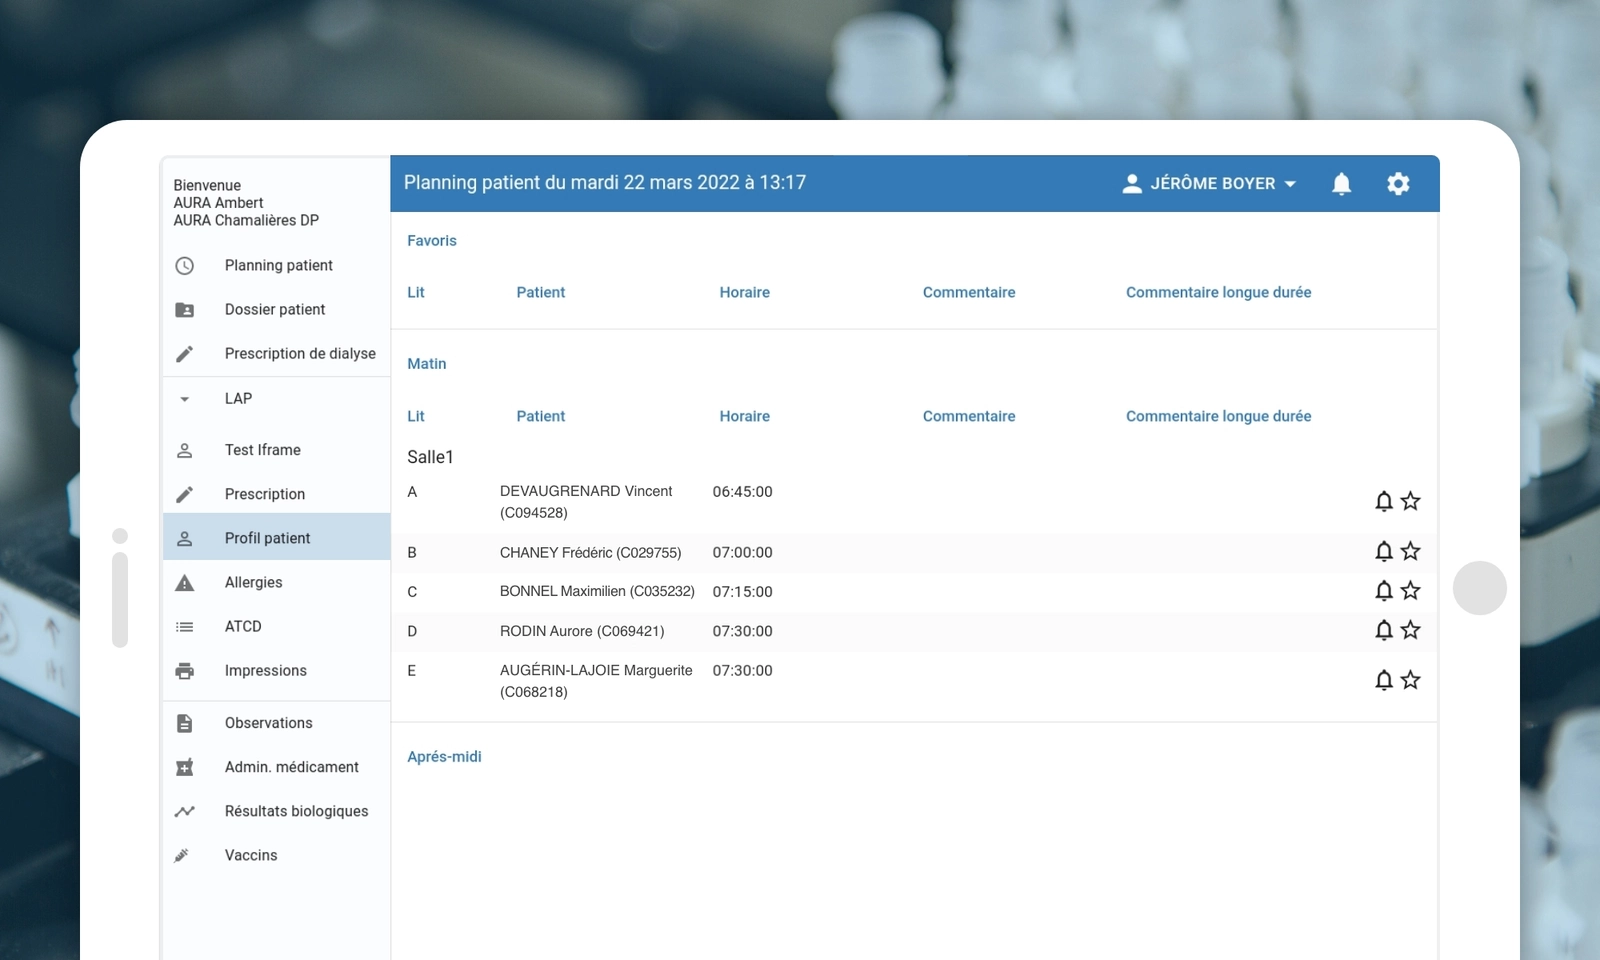
Task: Add DEVAUGRENARD Vincent to favorites with star
Action: coord(1411,501)
